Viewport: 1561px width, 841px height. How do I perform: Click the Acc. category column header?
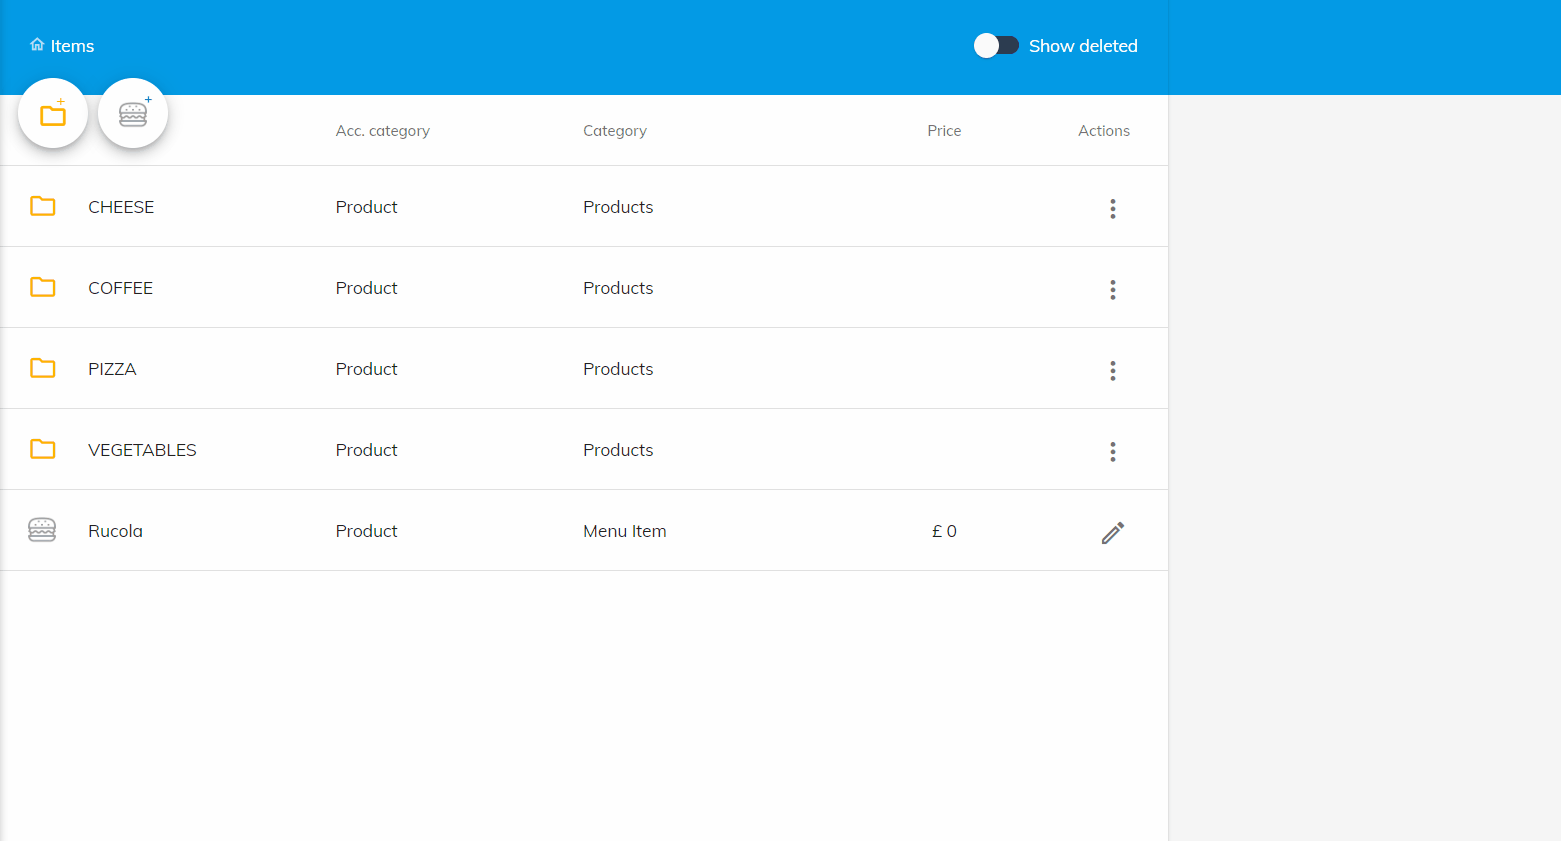coord(382,131)
